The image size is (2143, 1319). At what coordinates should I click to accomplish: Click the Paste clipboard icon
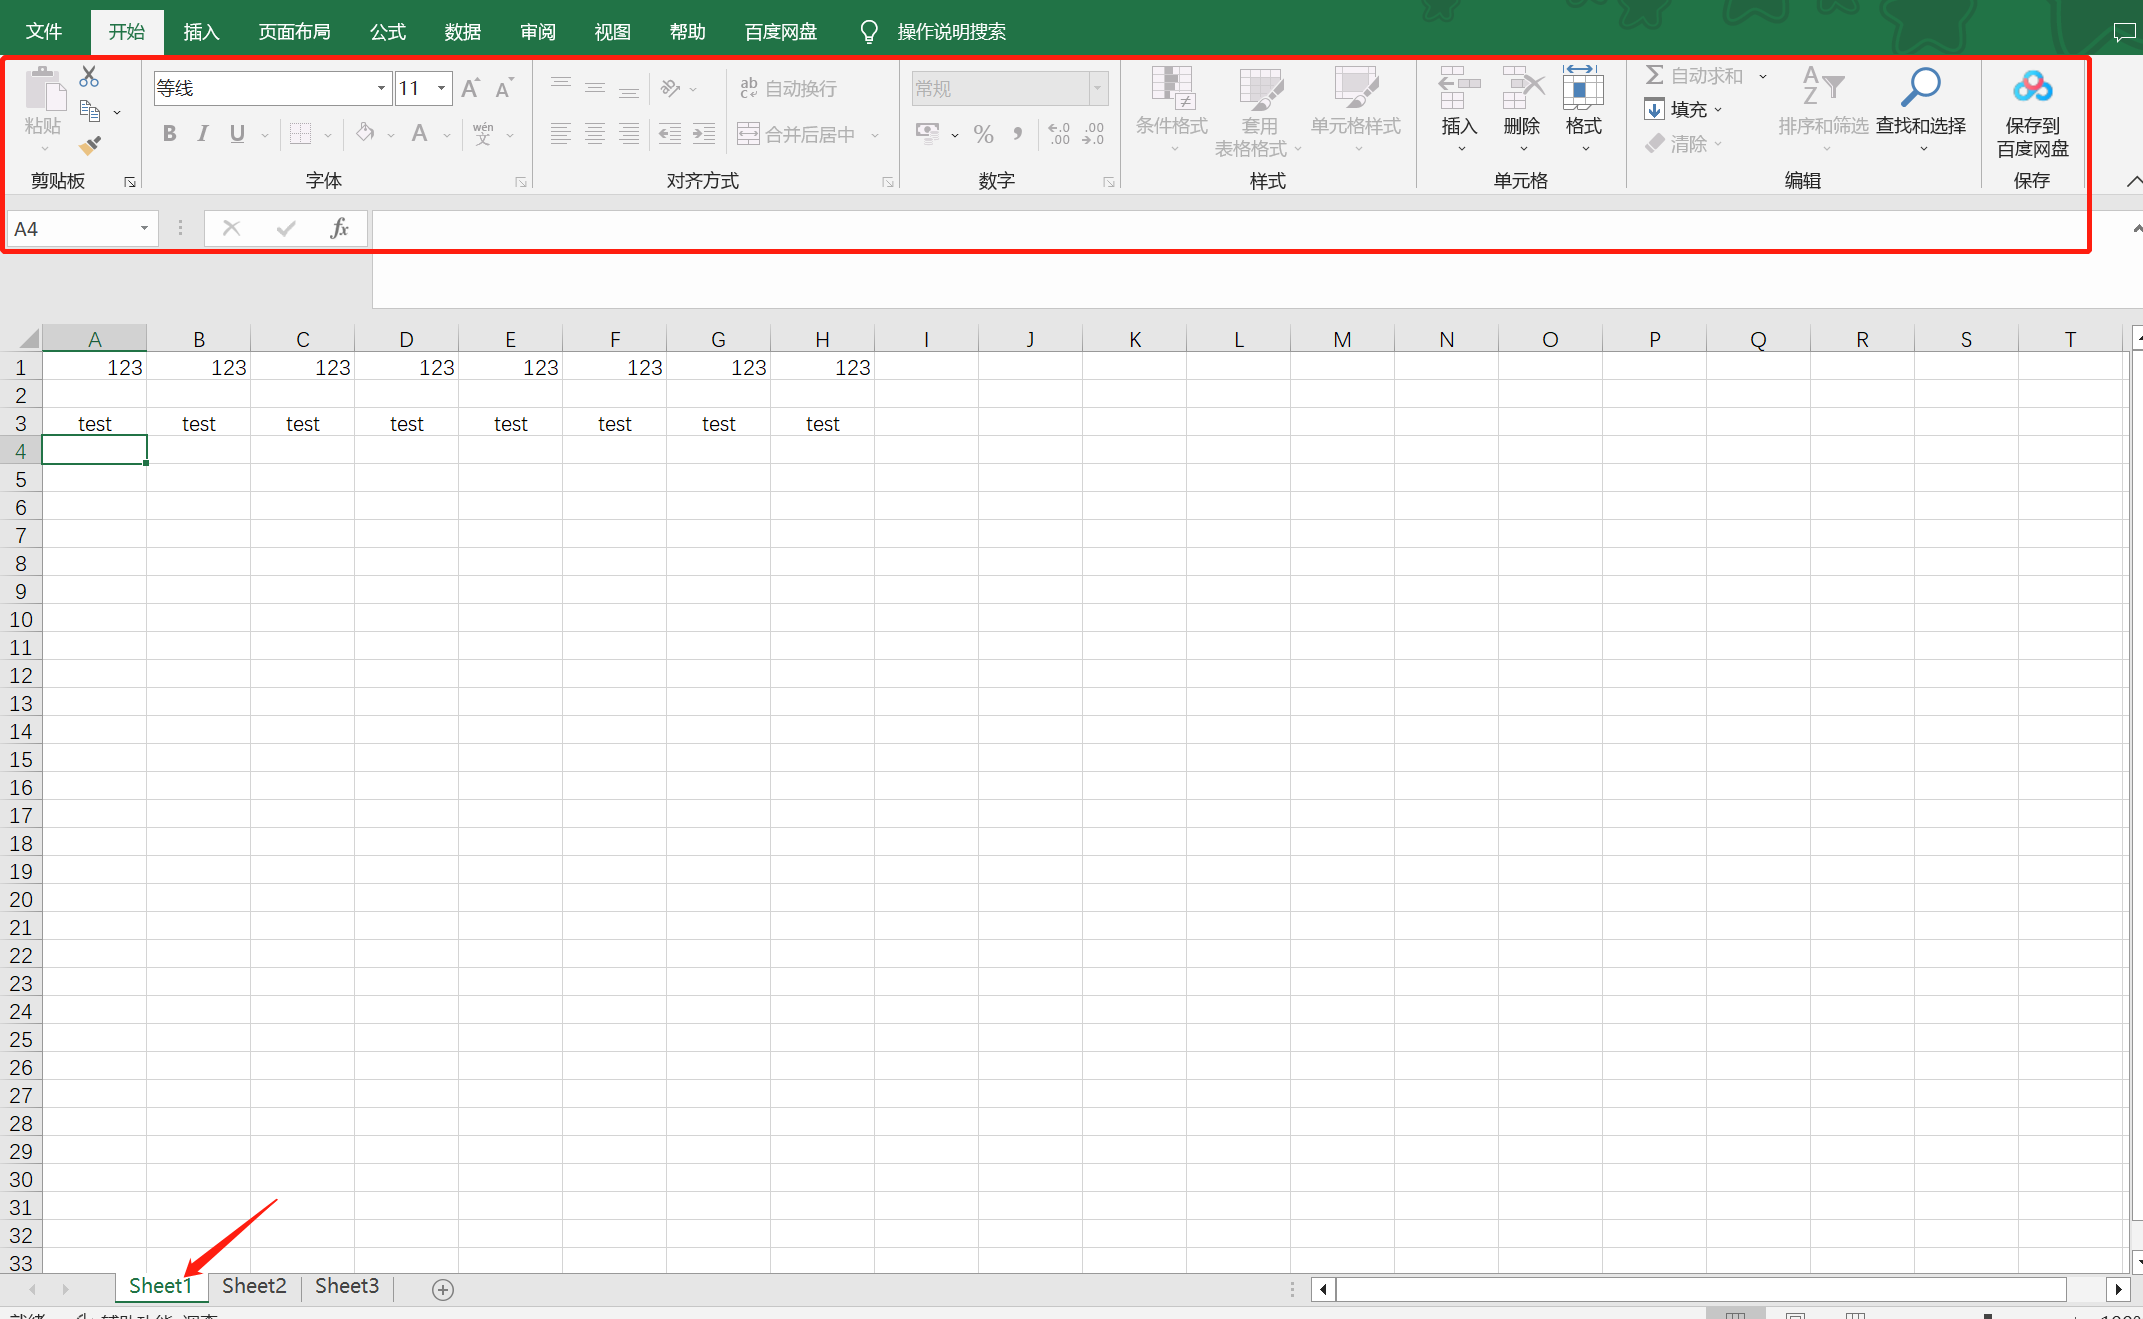44,88
